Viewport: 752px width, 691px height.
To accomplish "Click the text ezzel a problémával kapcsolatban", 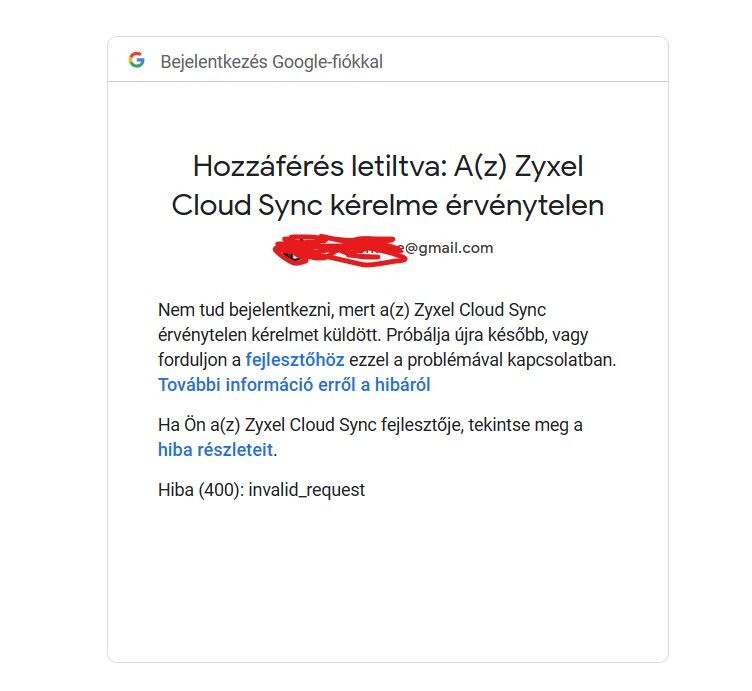I will pos(482,360).
